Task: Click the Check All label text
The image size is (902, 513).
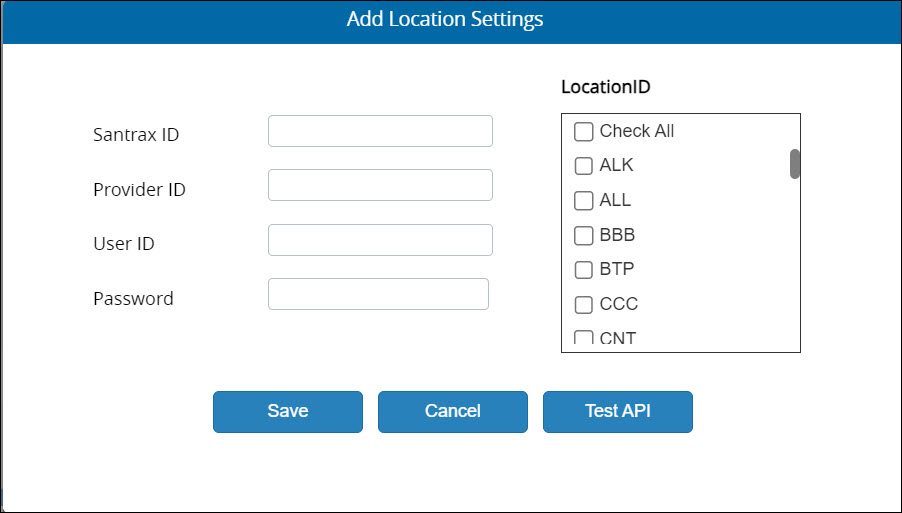Action: pyautogui.click(x=637, y=131)
